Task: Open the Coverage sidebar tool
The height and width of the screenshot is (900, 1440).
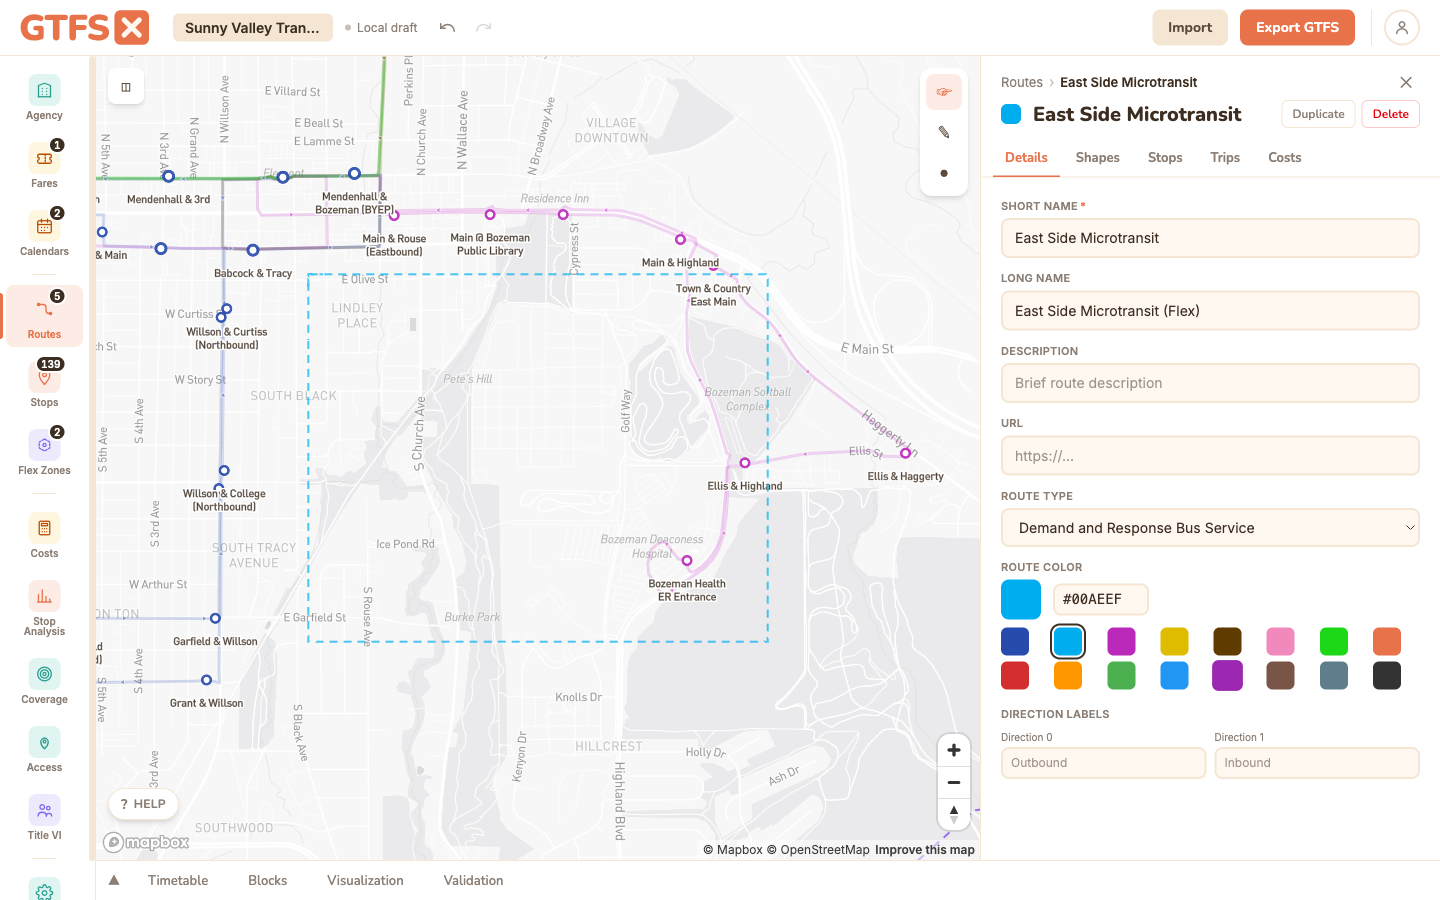Action: [x=44, y=683]
